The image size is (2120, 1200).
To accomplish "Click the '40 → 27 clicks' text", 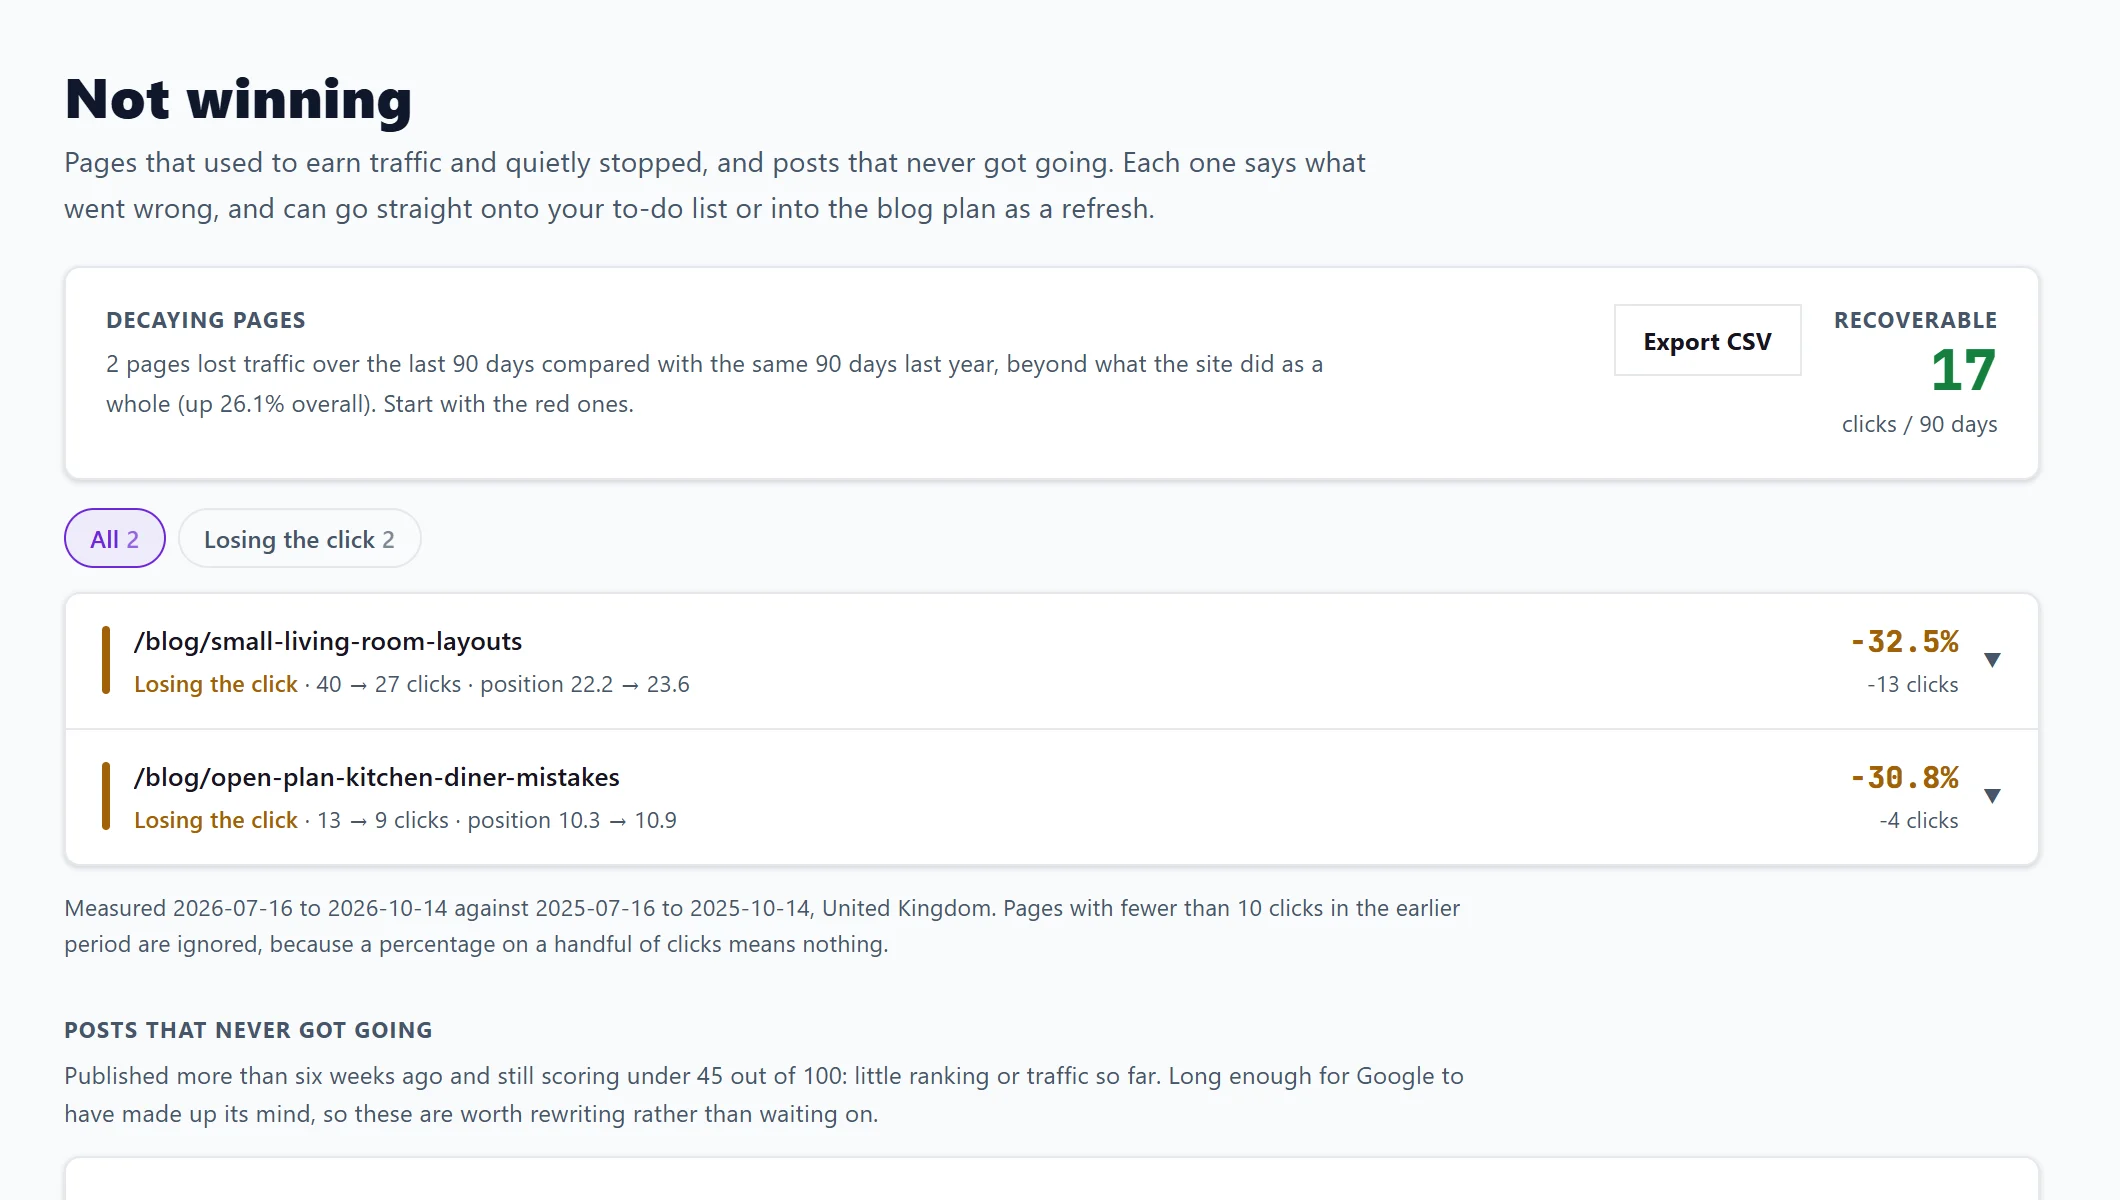I will click(389, 685).
